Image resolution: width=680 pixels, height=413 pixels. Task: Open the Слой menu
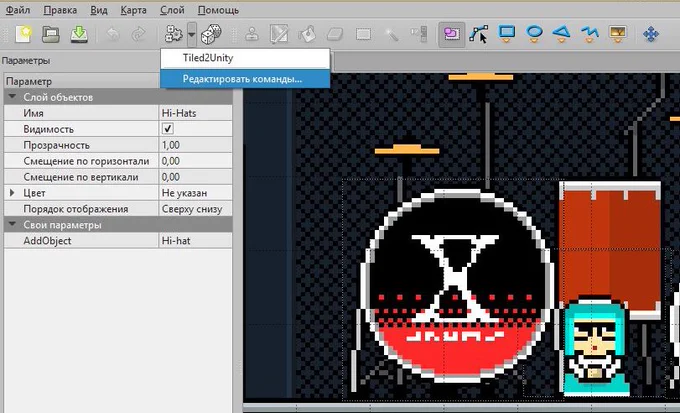pyautogui.click(x=172, y=10)
